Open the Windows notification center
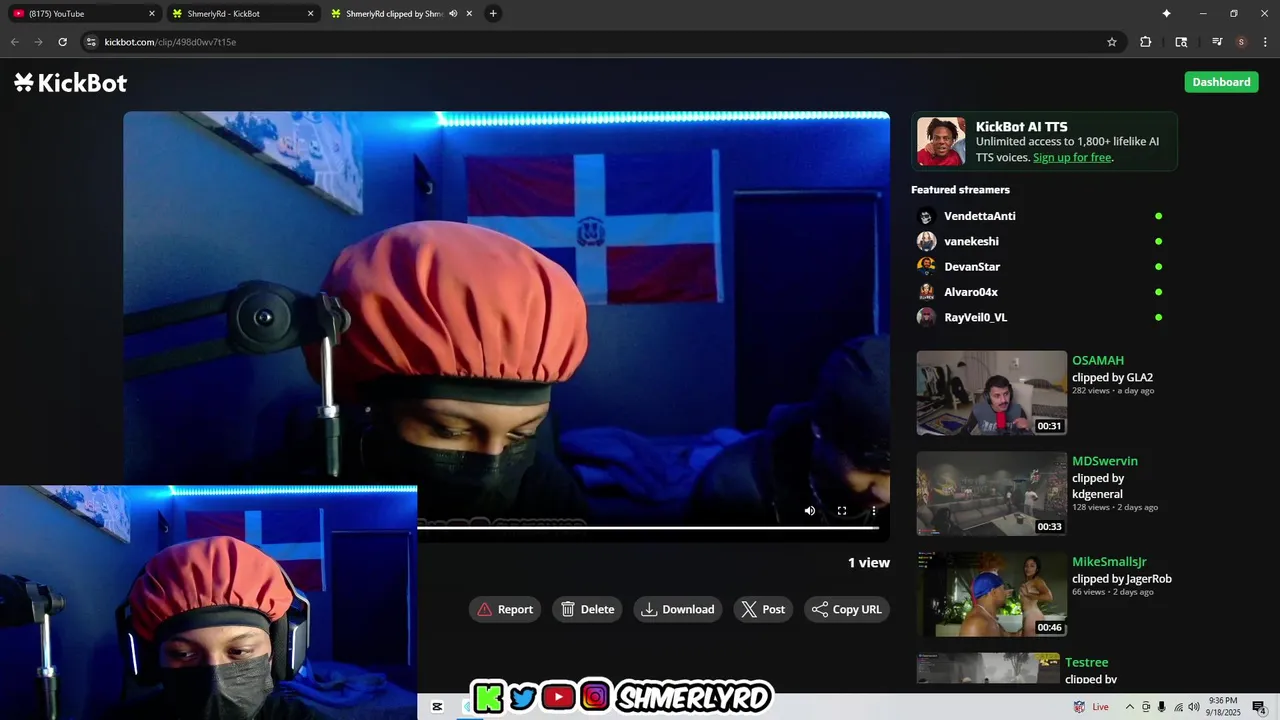The image size is (1280, 720). [1259, 707]
